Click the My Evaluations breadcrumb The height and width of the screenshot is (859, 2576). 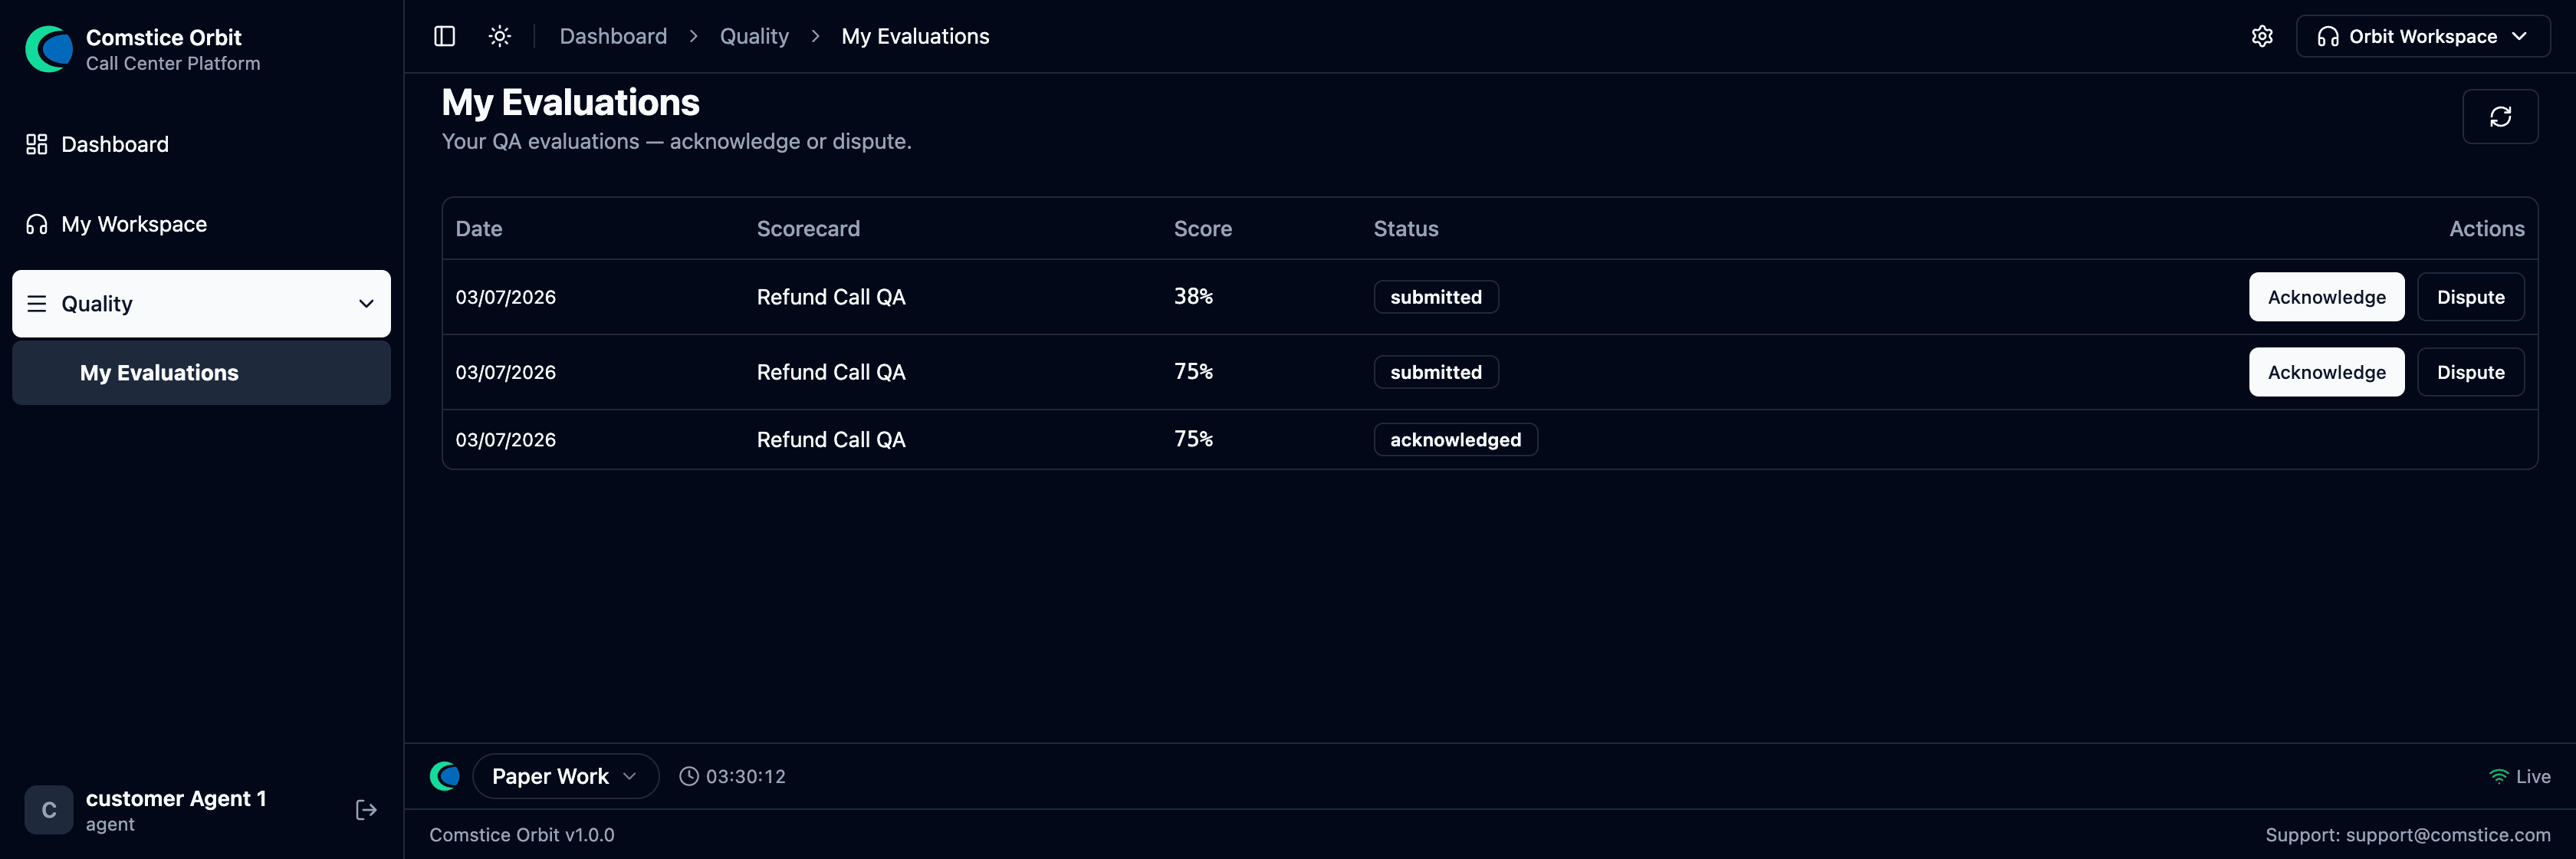pyautogui.click(x=915, y=36)
